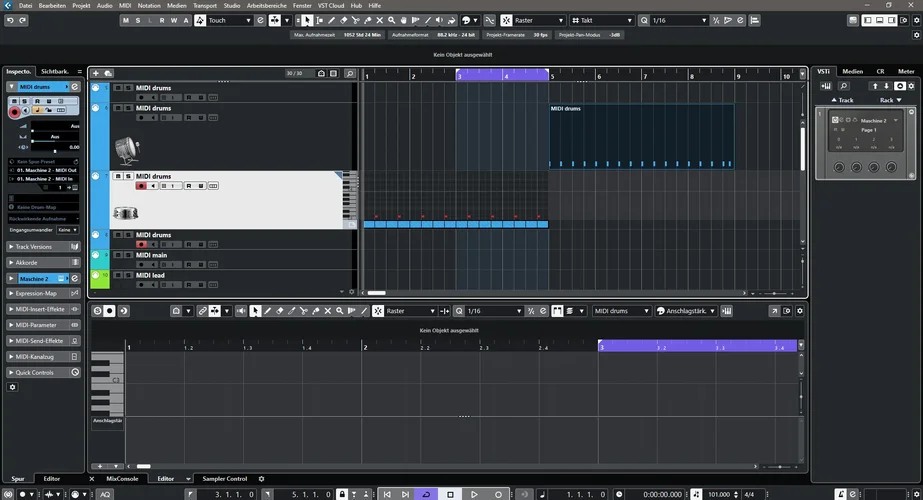Open track search magnifier above track list
This screenshot has height=500, width=923.
click(350, 73)
